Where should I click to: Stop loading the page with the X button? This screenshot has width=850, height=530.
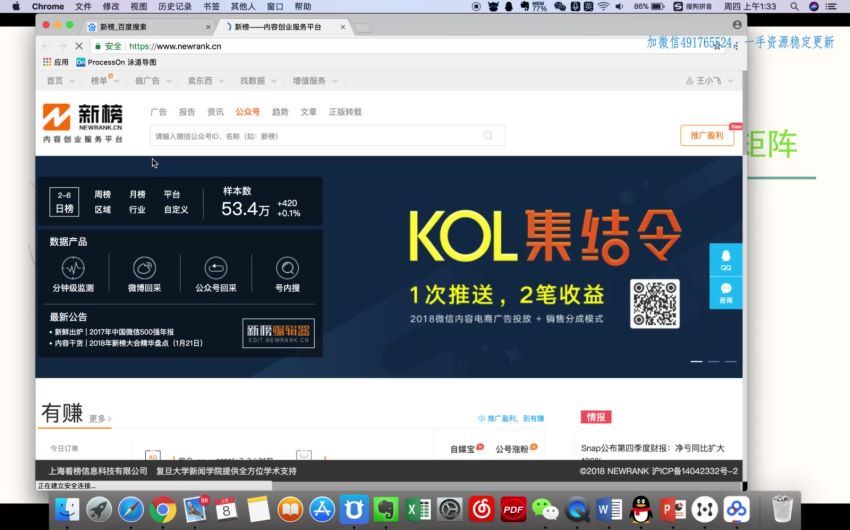pos(79,46)
